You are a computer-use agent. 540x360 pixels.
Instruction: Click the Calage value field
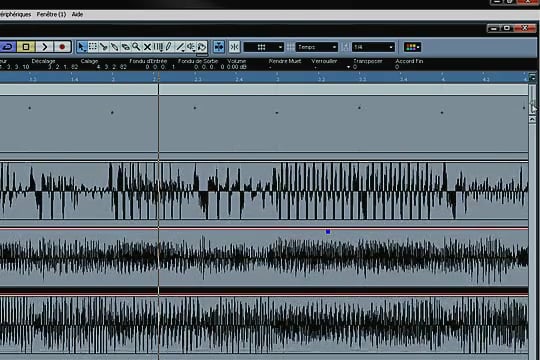point(112,67)
